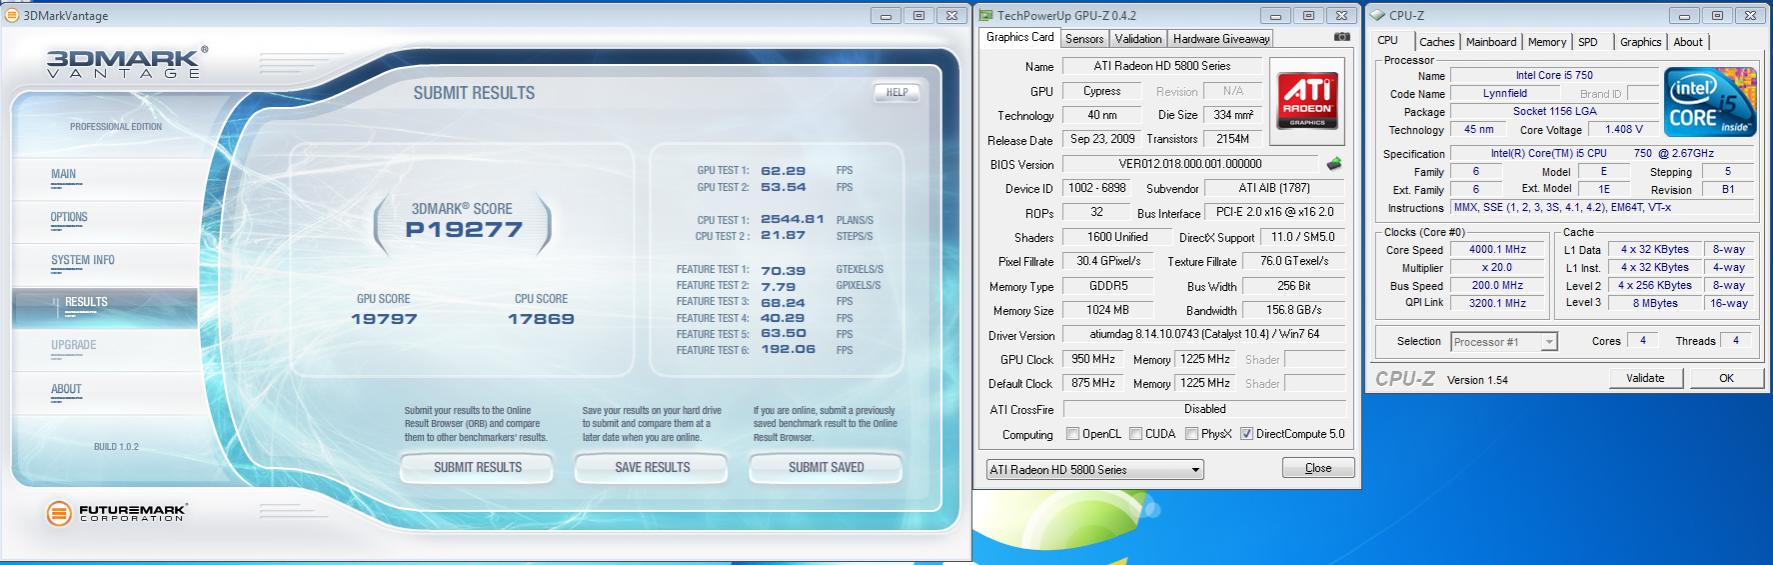
Task: Open the Hardware Giveaway tab
Action: click(x=1221, y=39)
